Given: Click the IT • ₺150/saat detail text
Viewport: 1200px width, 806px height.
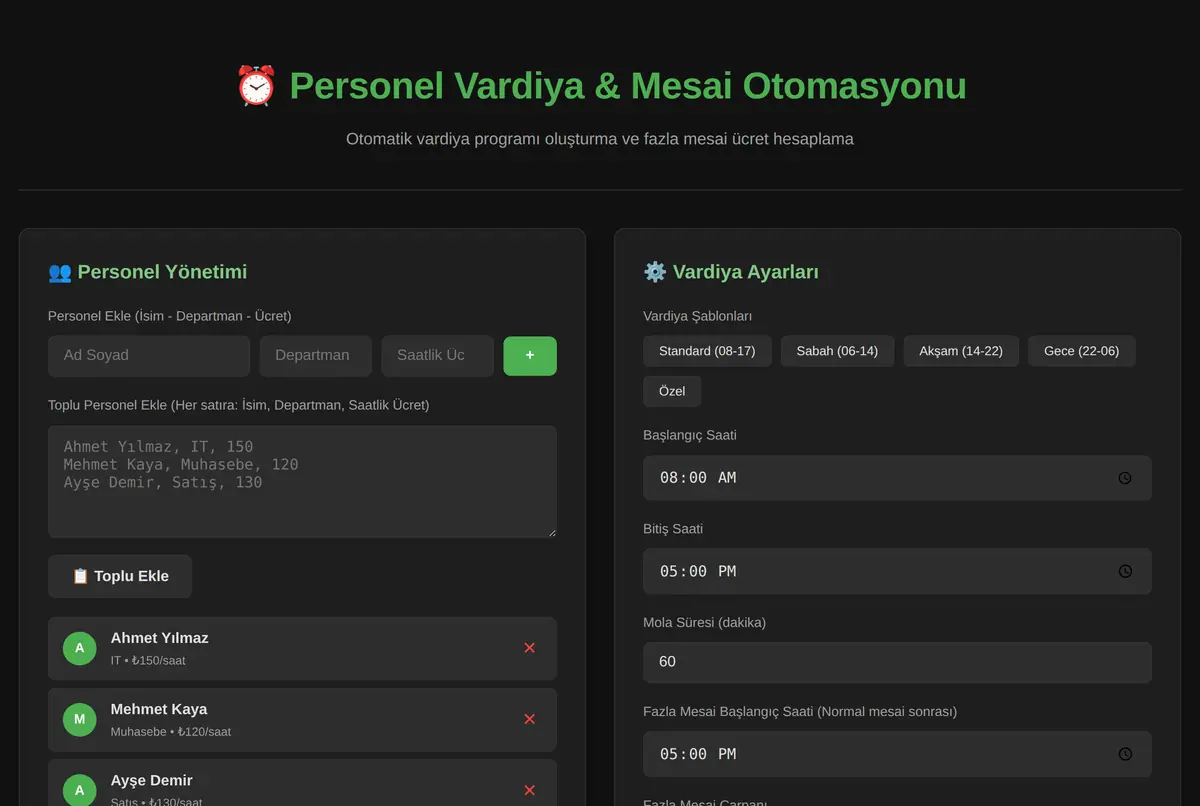Looking at the screenshot, I should point(148,661).
